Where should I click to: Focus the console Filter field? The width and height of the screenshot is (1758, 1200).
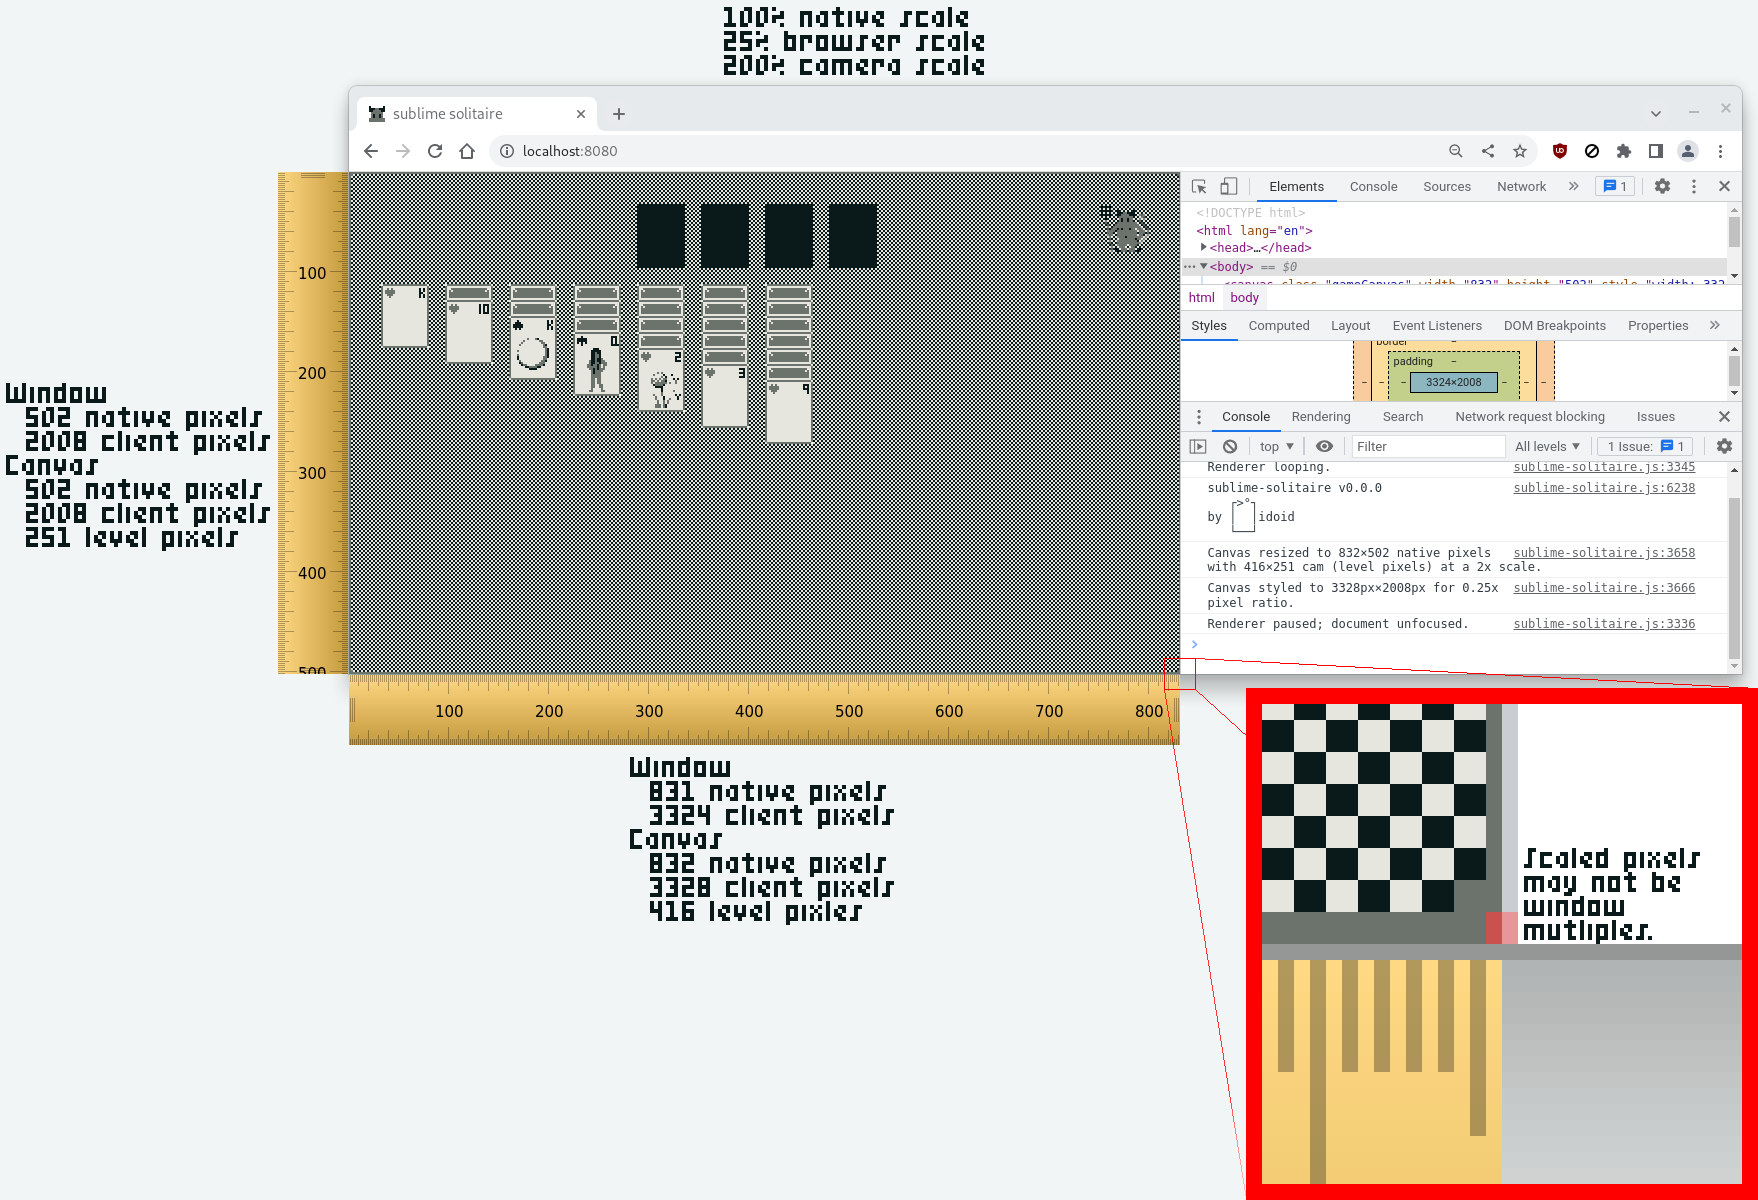[x=1428, y=446]
